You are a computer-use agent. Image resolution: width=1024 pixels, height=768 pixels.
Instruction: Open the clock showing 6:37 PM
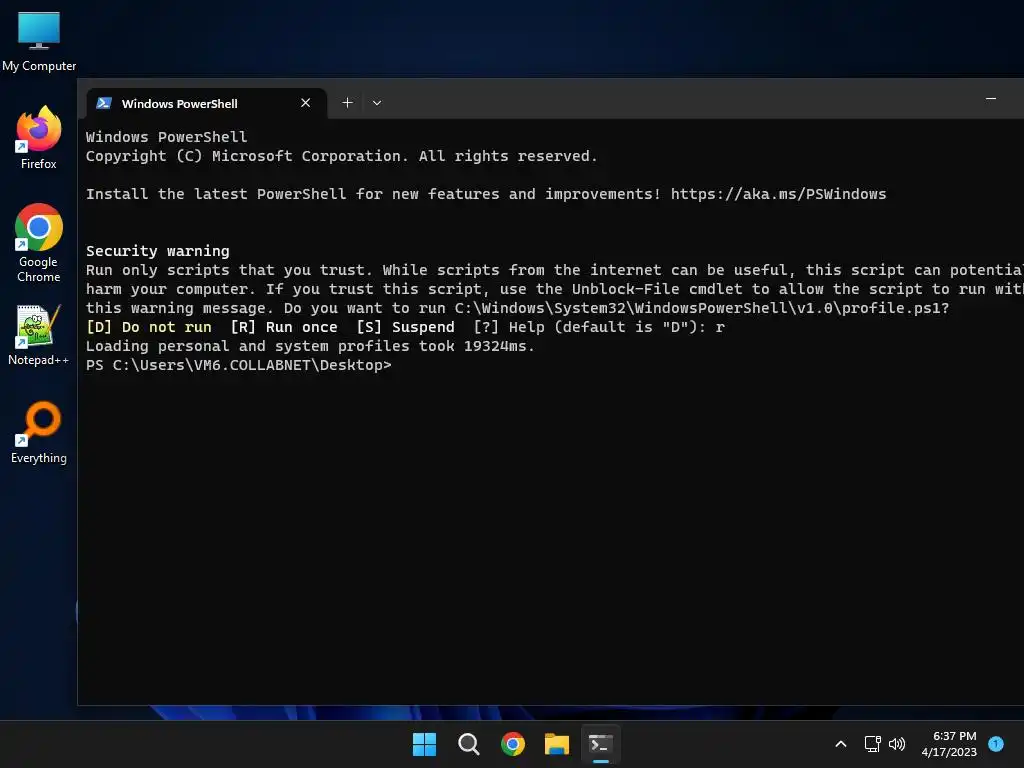point(949,744)
